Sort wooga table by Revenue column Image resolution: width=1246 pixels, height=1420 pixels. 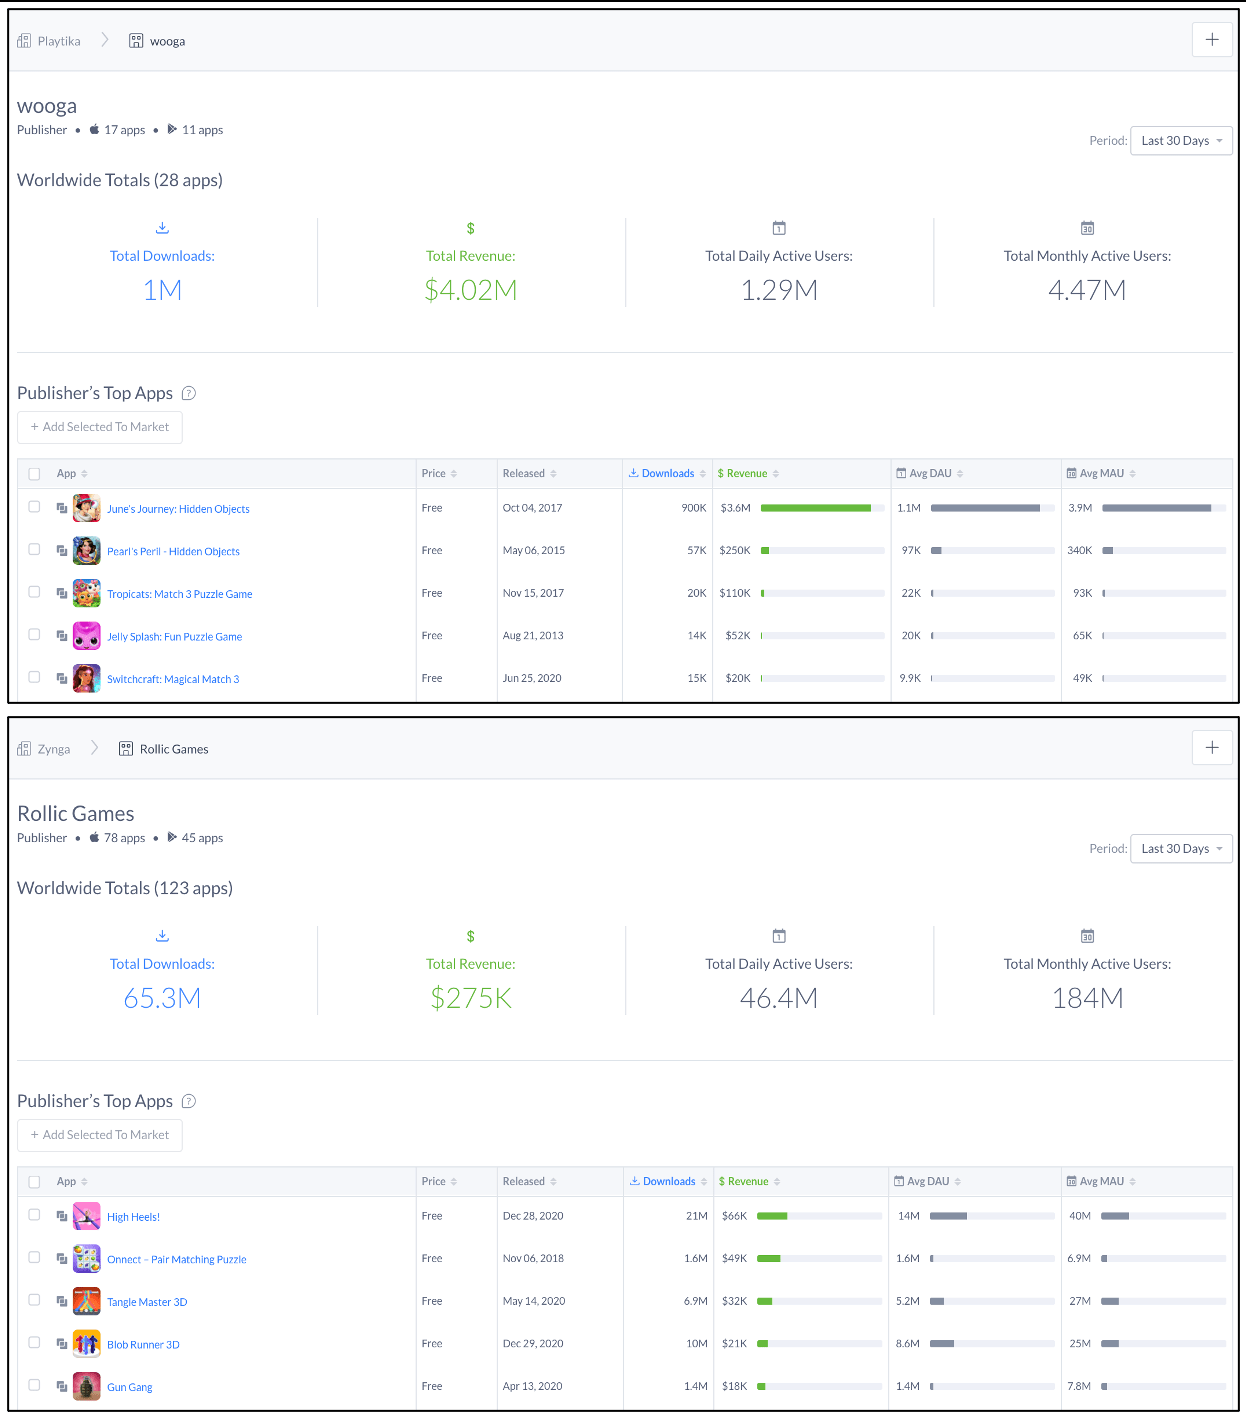click(748, 474)
